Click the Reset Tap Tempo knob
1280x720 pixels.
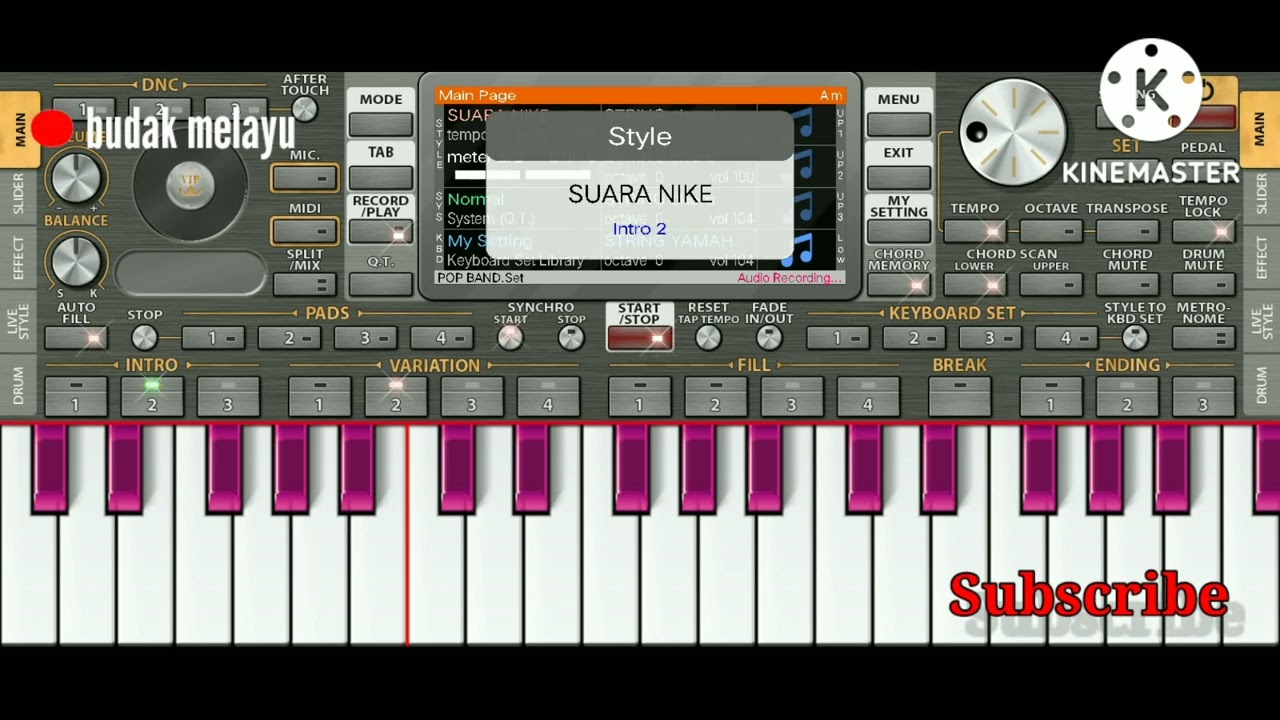tap(708, 338)
